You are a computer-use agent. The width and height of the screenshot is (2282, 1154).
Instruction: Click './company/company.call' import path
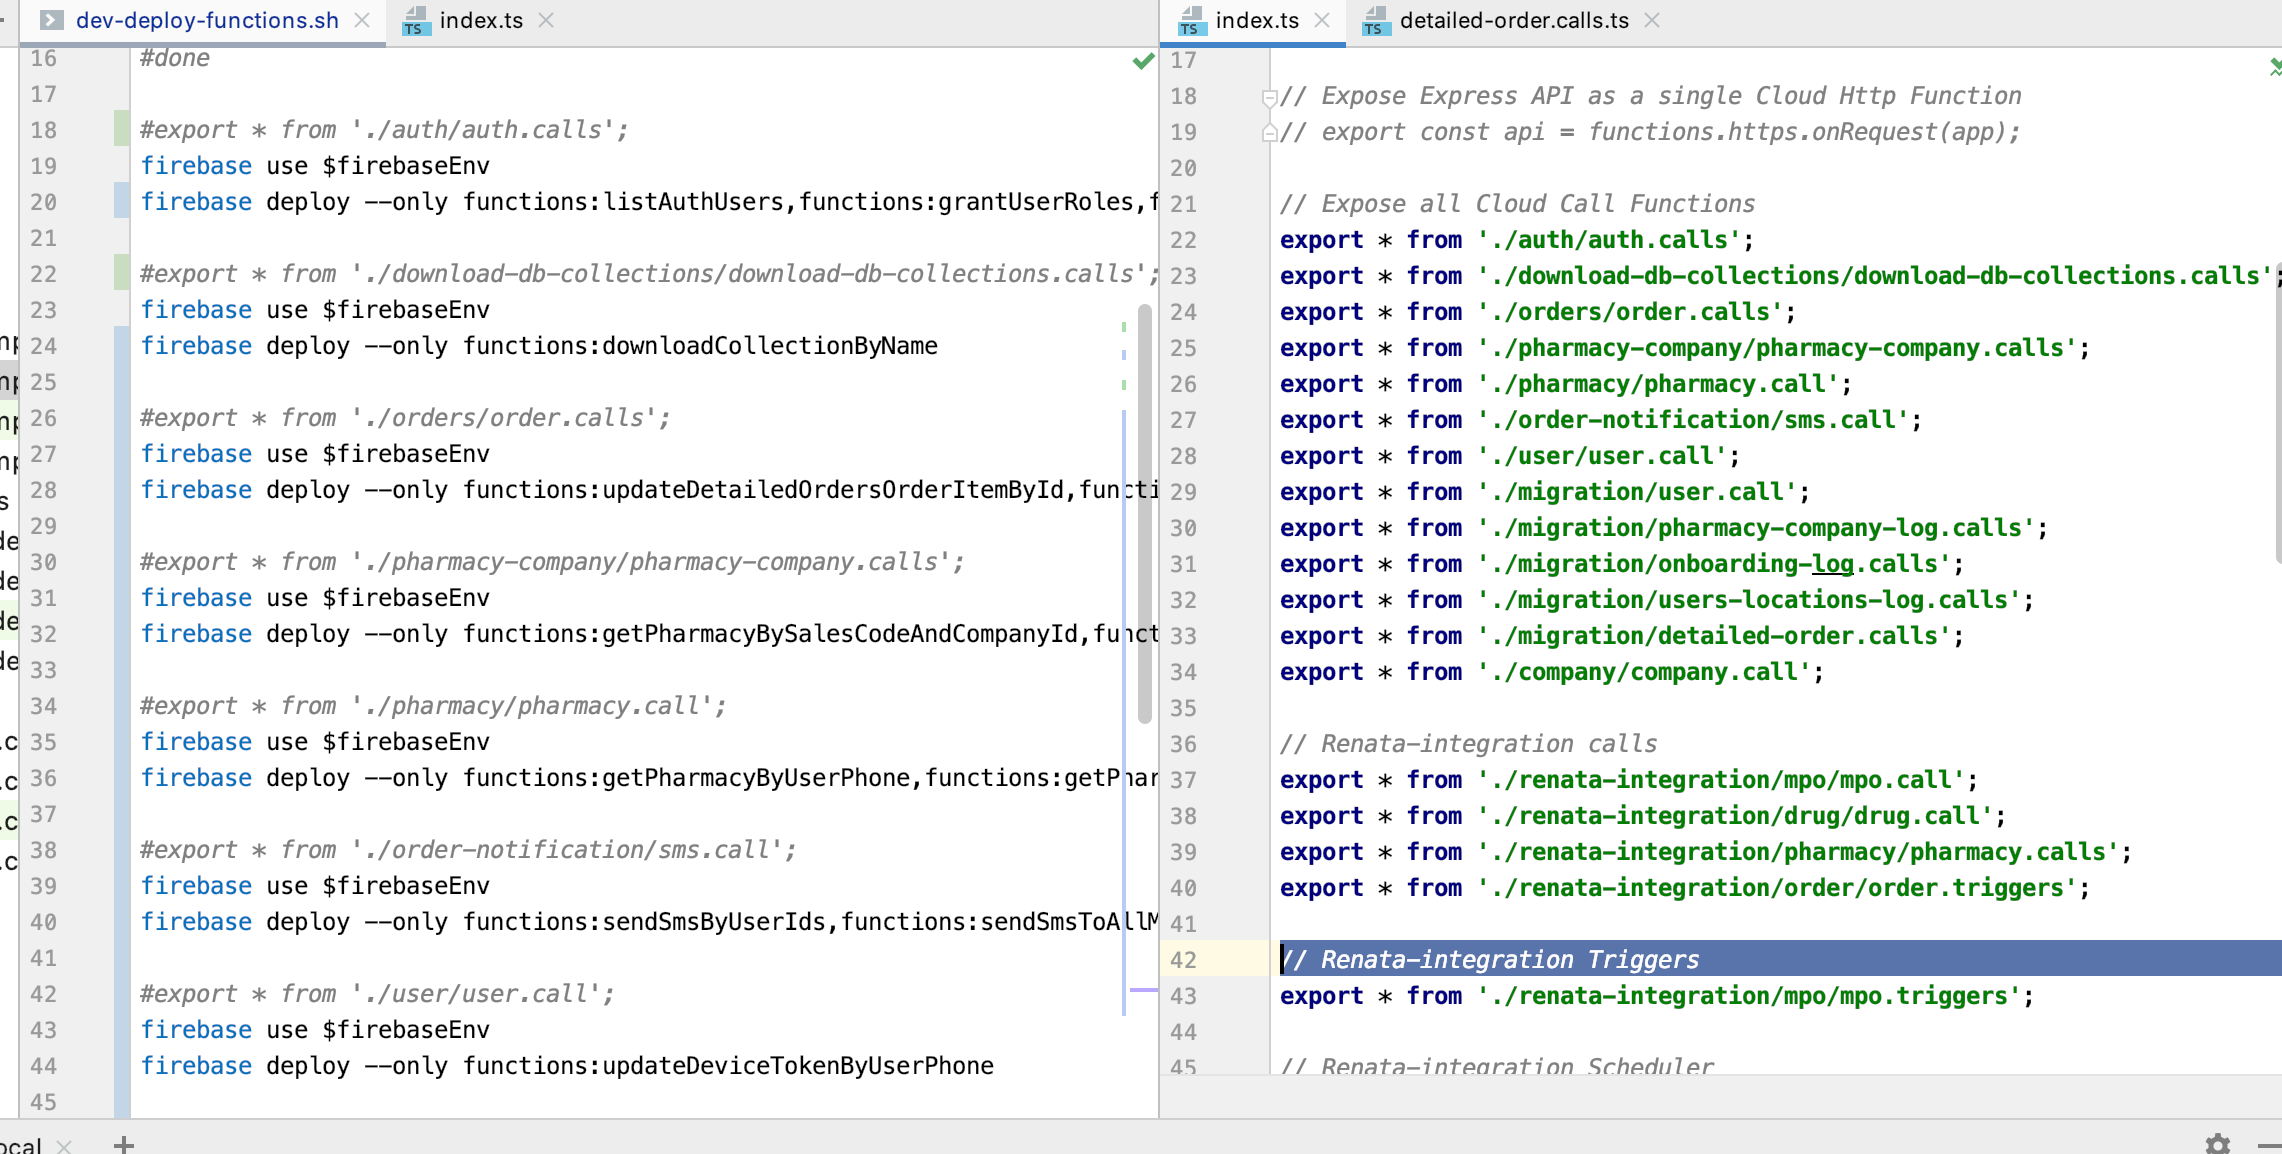[x=1644, y=672]
